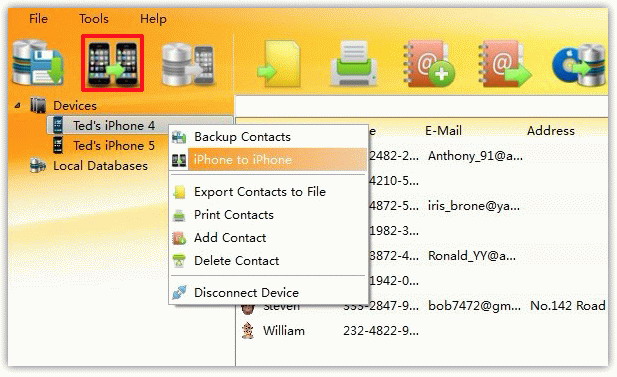Choose Backup Contacts from the context menu

(x=268, y=137)
